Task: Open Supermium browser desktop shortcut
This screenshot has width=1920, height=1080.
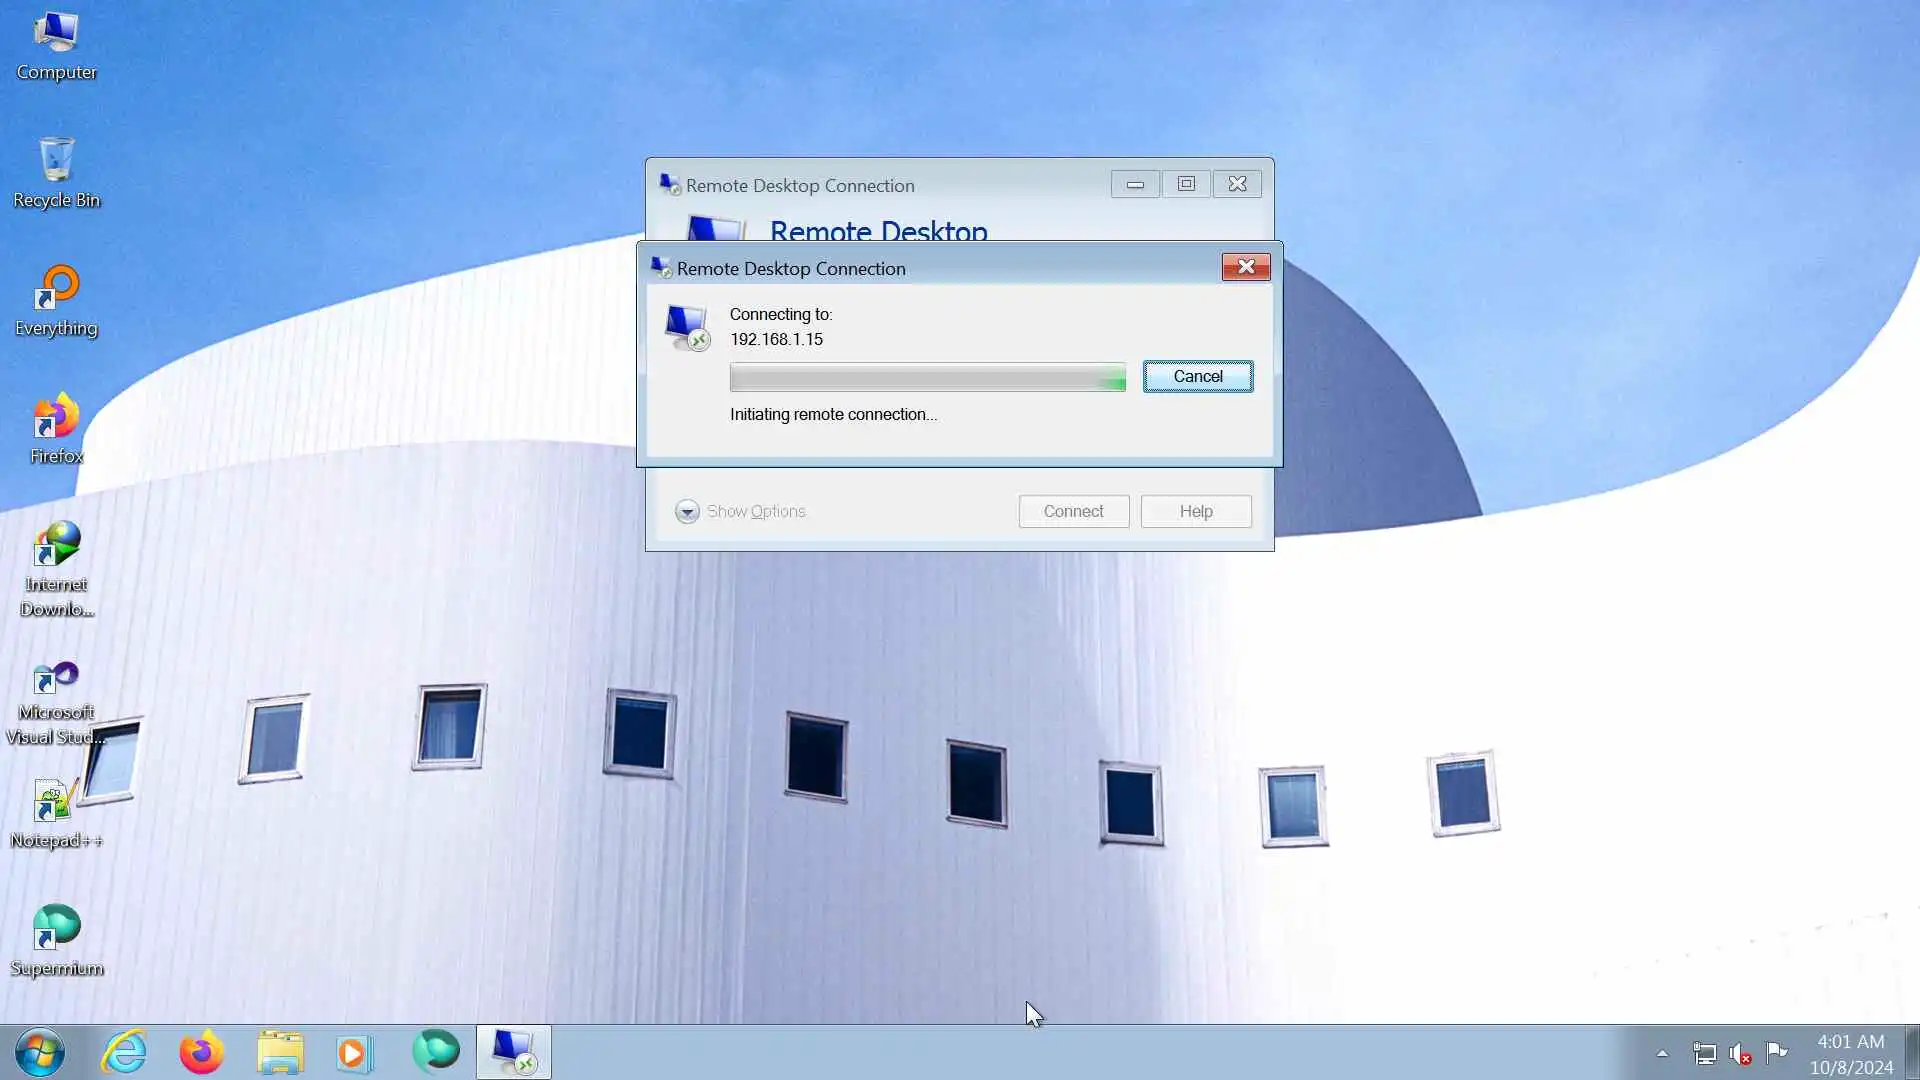Action: [56, 940]
